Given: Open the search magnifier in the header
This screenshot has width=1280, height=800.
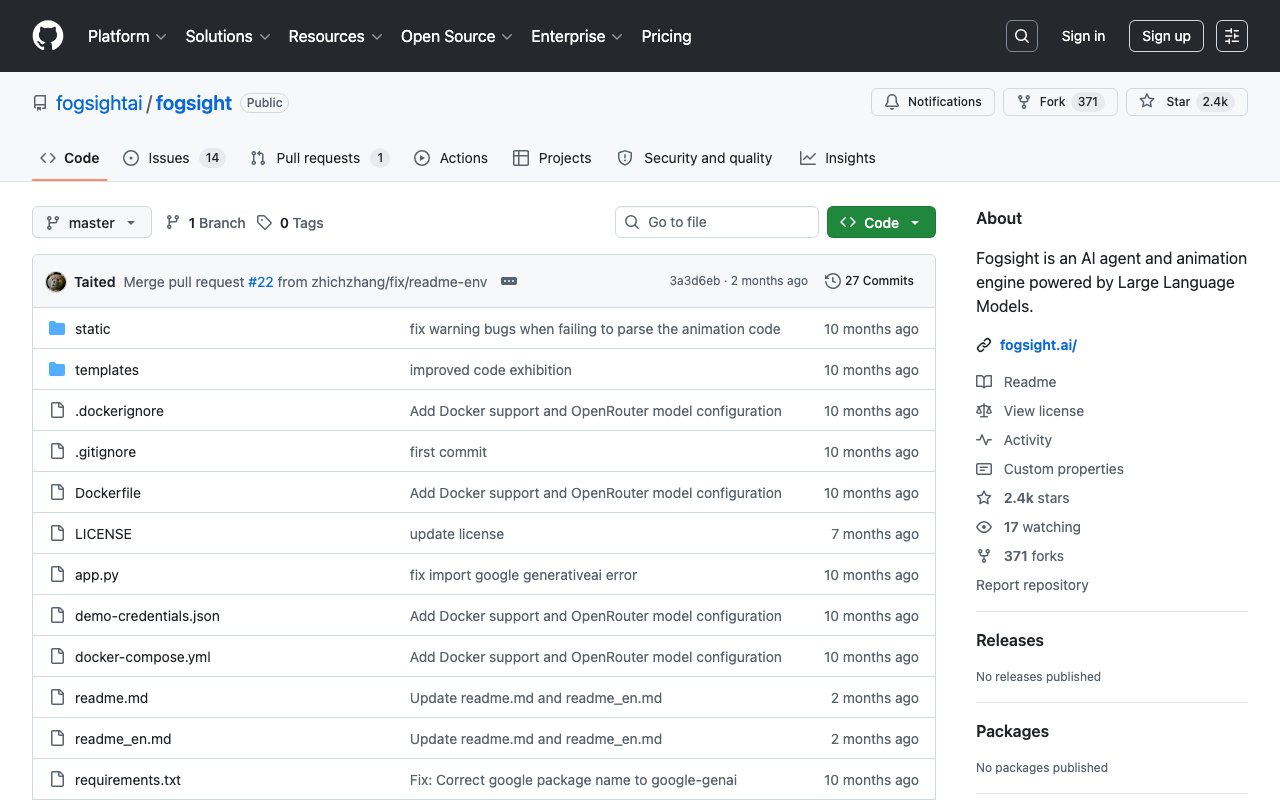Looking at the screenshot, I should click(x=1022, y=36).
